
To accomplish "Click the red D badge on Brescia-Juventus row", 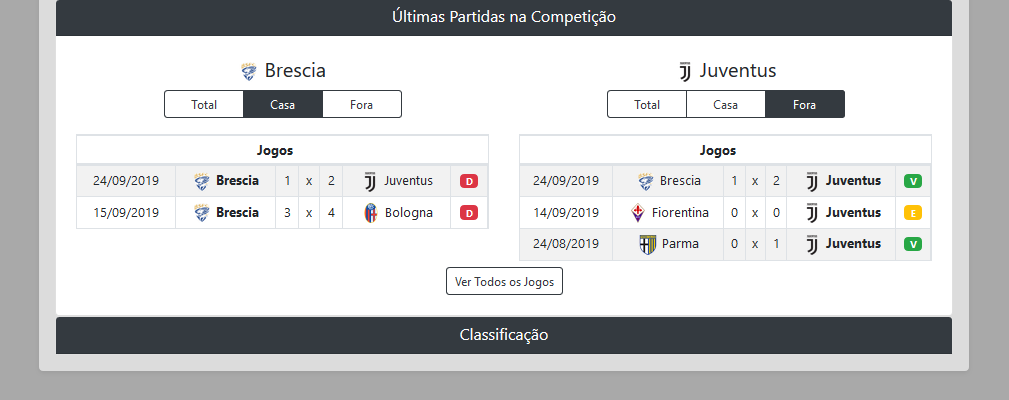I will [469, 181].
